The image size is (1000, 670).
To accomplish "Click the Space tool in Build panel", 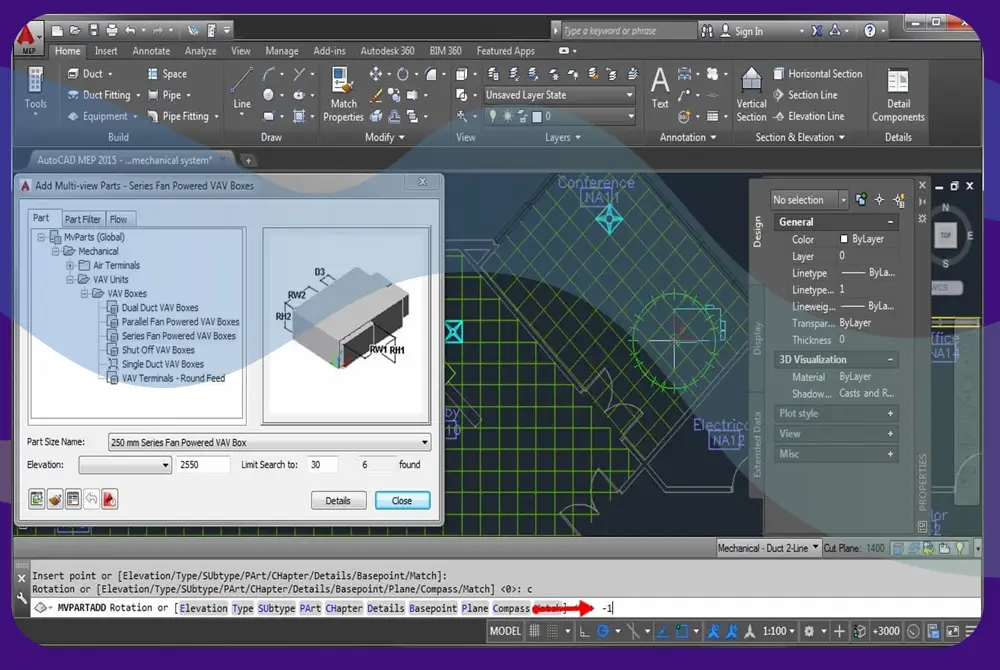I will coord(167,74).
